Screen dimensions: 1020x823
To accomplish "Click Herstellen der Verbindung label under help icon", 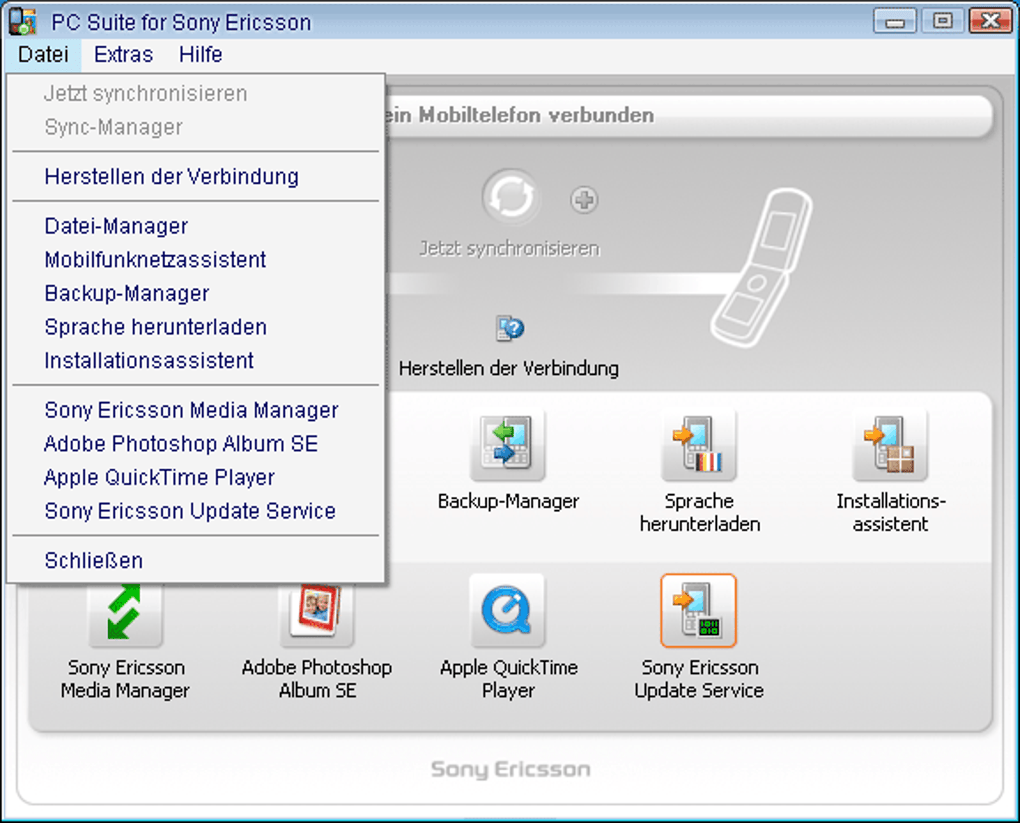I will click(509, 368).
